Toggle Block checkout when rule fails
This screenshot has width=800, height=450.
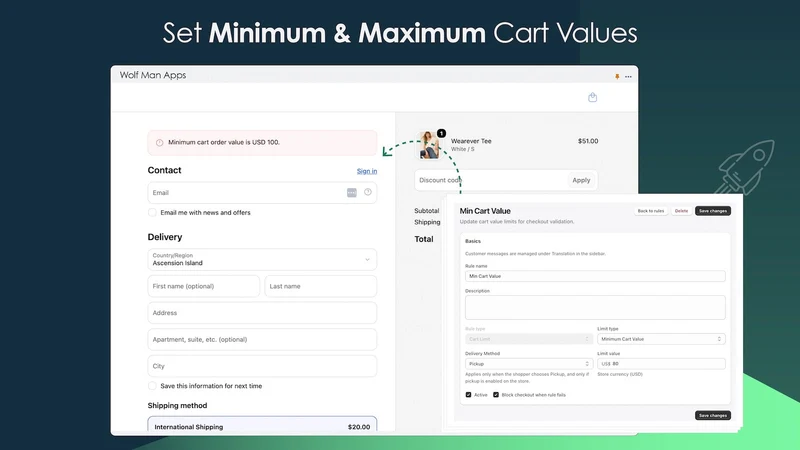coord(496,395)
